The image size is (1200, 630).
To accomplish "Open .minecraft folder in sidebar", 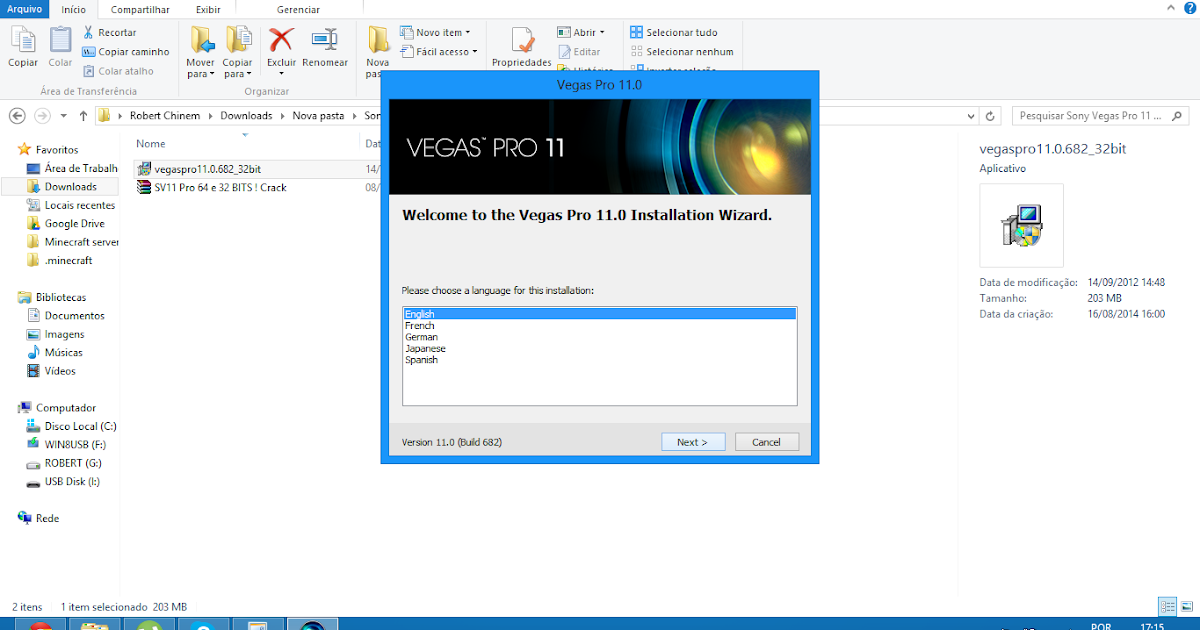I will click(x=59, y=260).
